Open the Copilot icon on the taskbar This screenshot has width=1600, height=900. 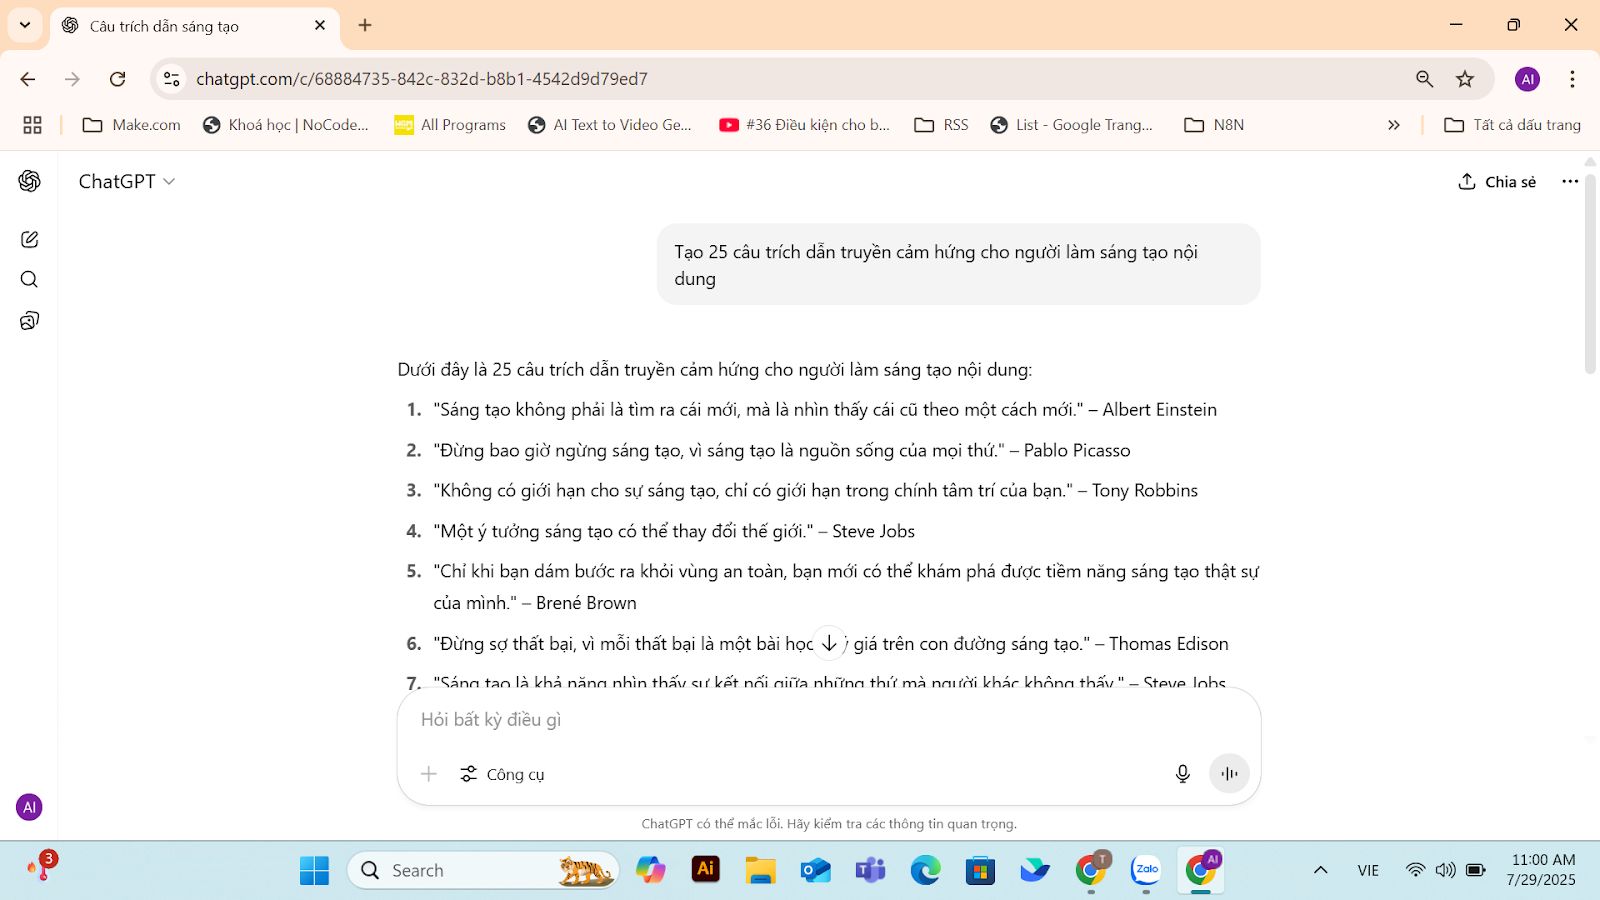click(650, 870)
